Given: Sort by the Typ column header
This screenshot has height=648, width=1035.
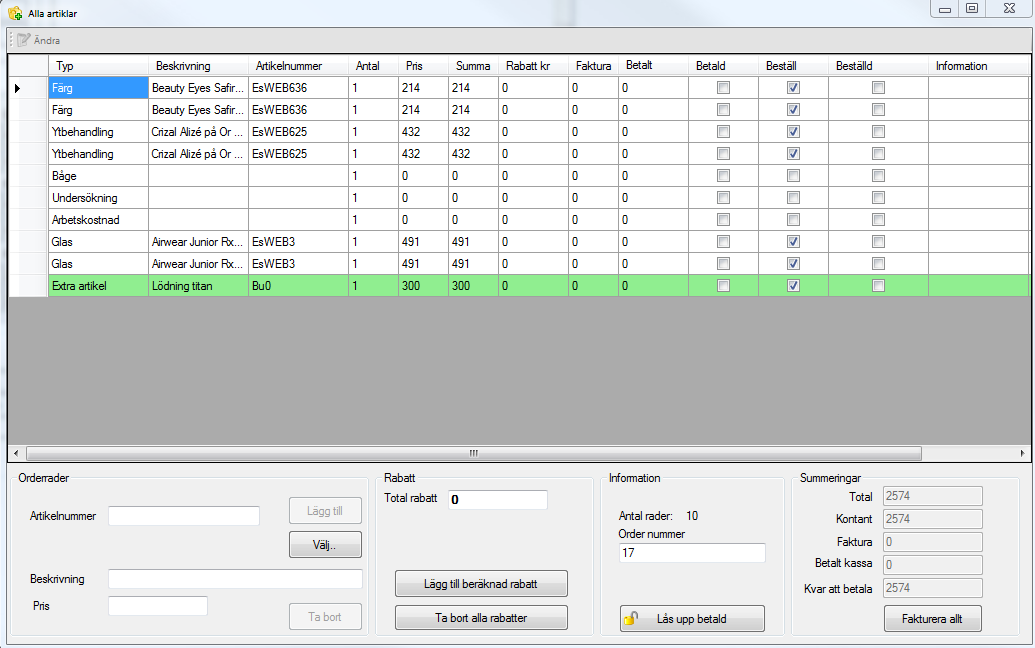Looking at the screenshot, I should 98,66.
